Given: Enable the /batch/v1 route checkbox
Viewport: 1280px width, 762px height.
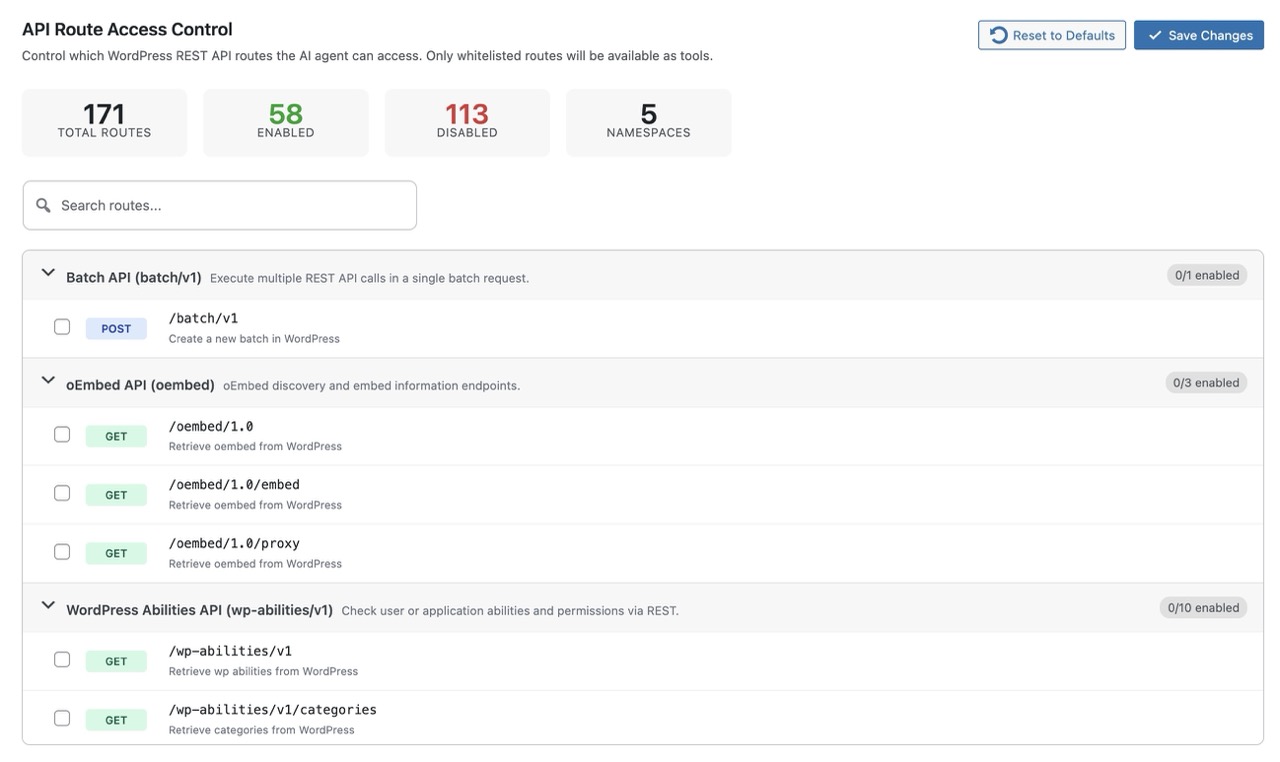Looking at the screenshot, I should 62,327.
